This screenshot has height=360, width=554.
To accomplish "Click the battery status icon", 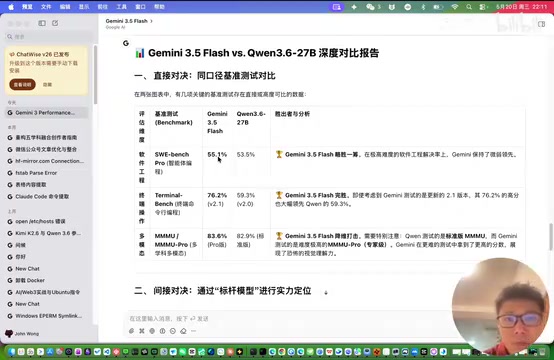I will [x=438, y=7].
